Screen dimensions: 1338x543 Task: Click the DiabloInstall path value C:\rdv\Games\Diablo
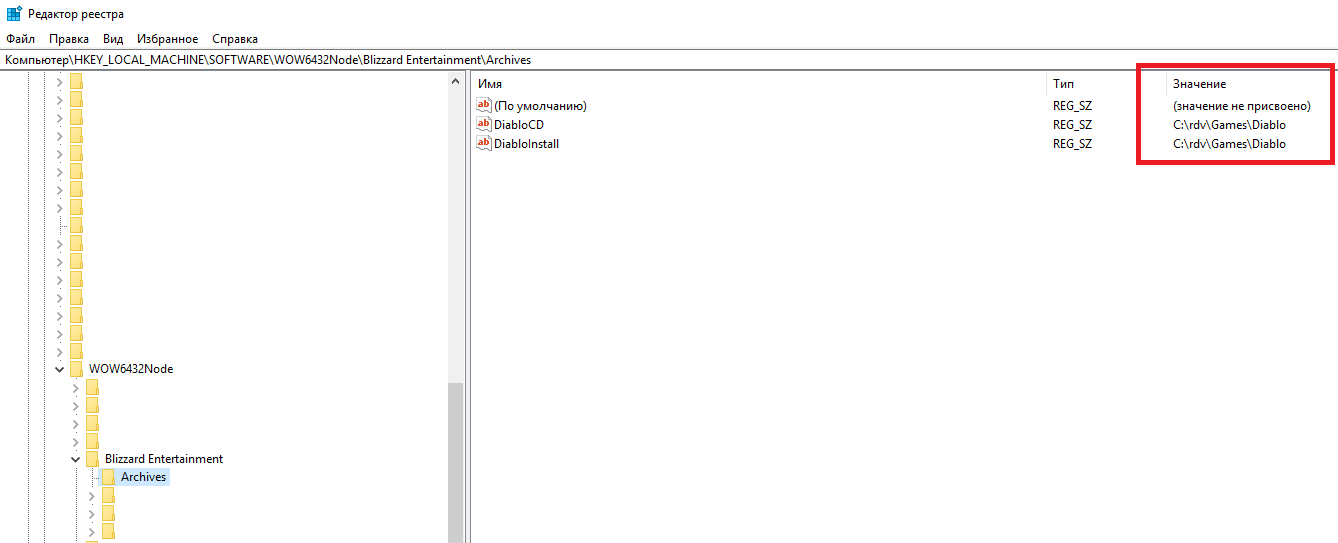[x=1229, y=144]
